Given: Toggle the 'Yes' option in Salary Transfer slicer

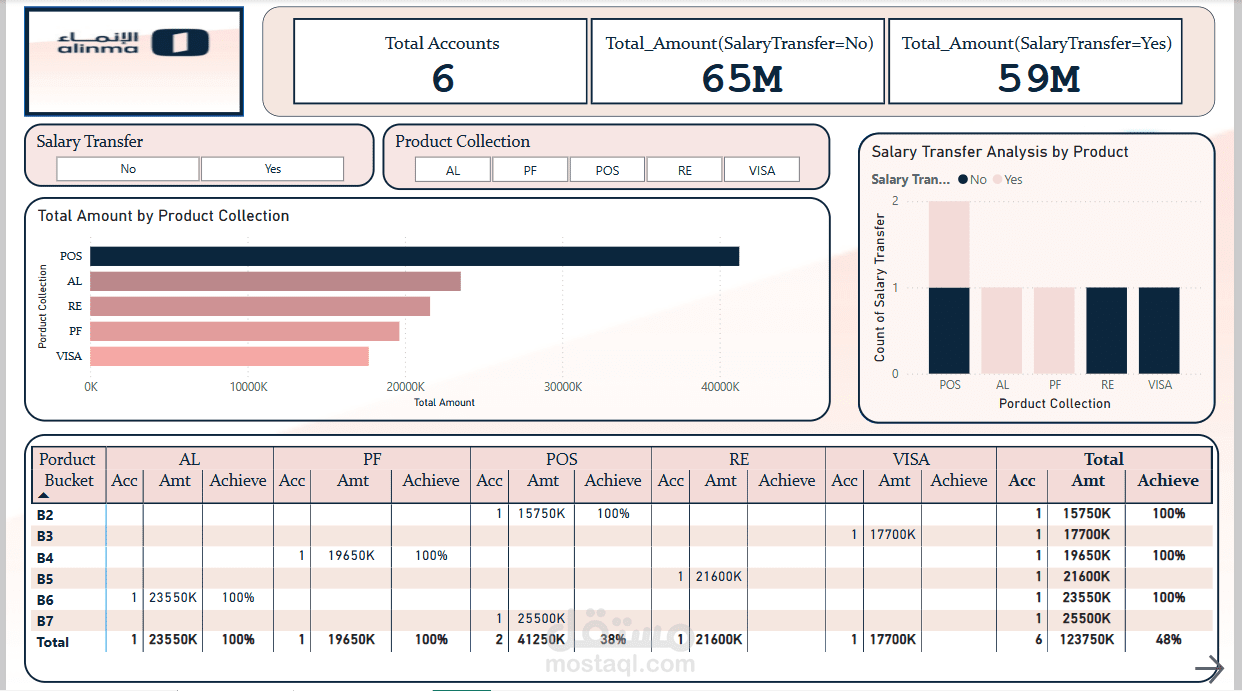Looking at the screenshot, I should click(x=272, y=168).
